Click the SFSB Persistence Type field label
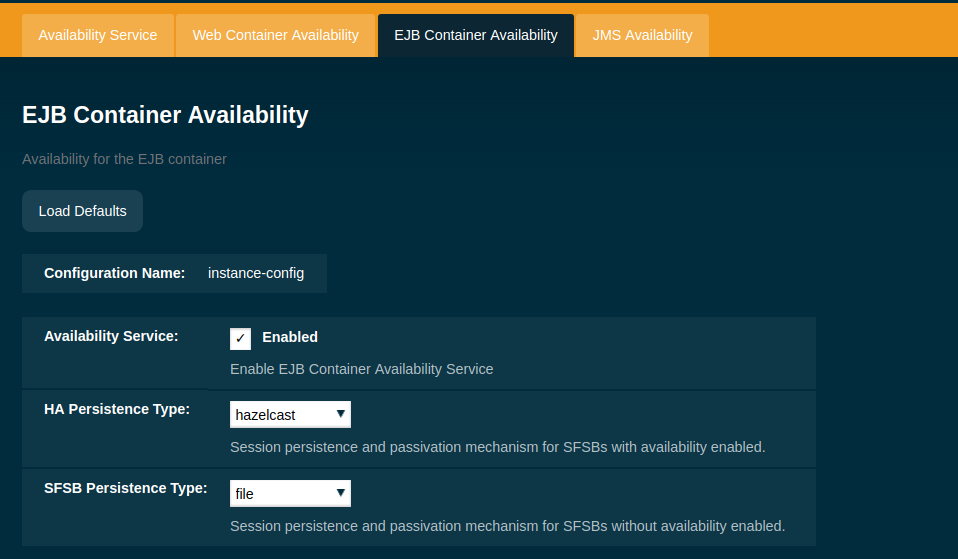Image resolution: width=958 pixels, height=559 pixels. click(126, 488)
